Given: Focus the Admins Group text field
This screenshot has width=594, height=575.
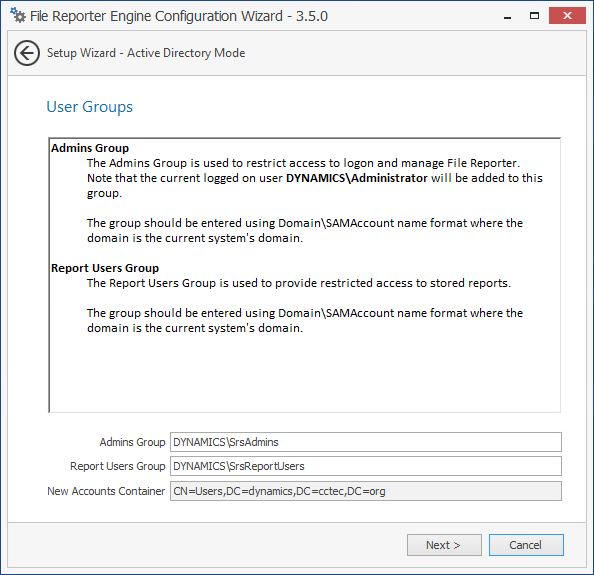Looking at the screenshot, I should coord(366,442).
